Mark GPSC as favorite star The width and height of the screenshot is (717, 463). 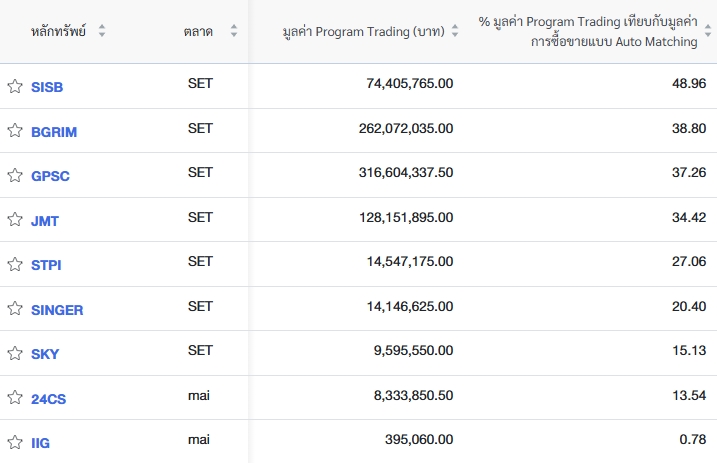(x=15, y=175)
